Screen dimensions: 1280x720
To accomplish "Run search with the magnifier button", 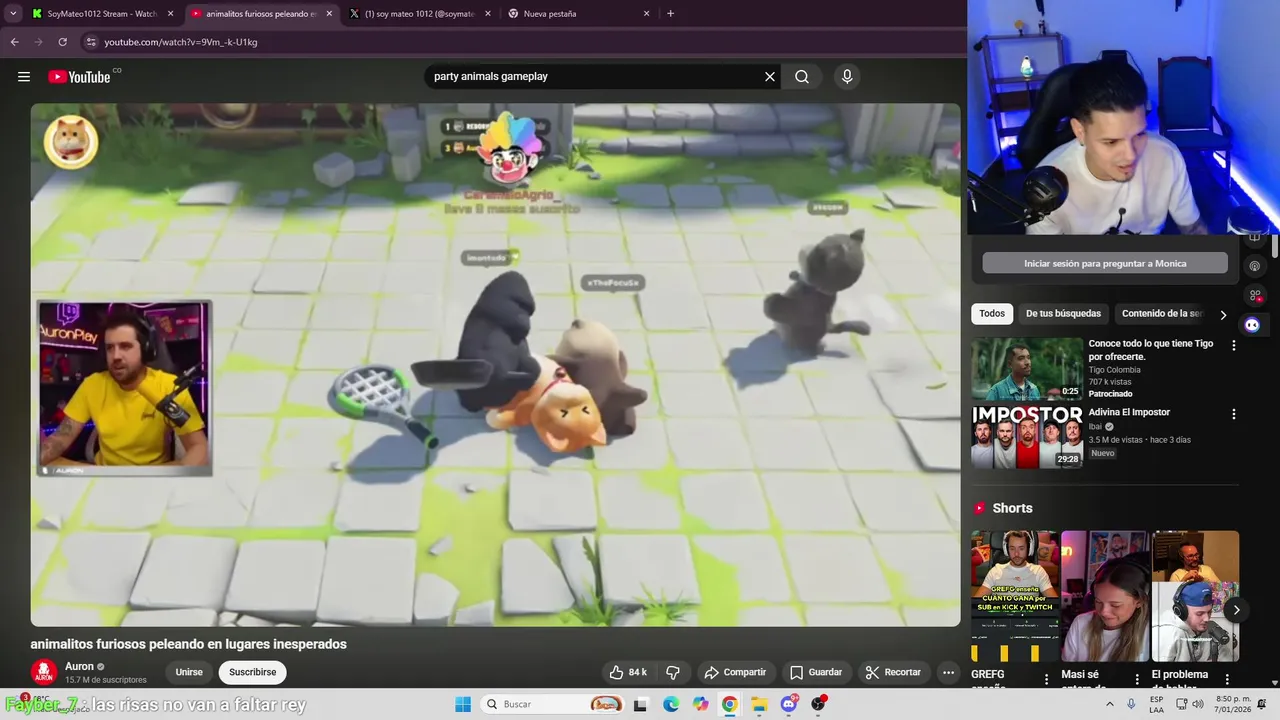I will (x=802, y=77).
